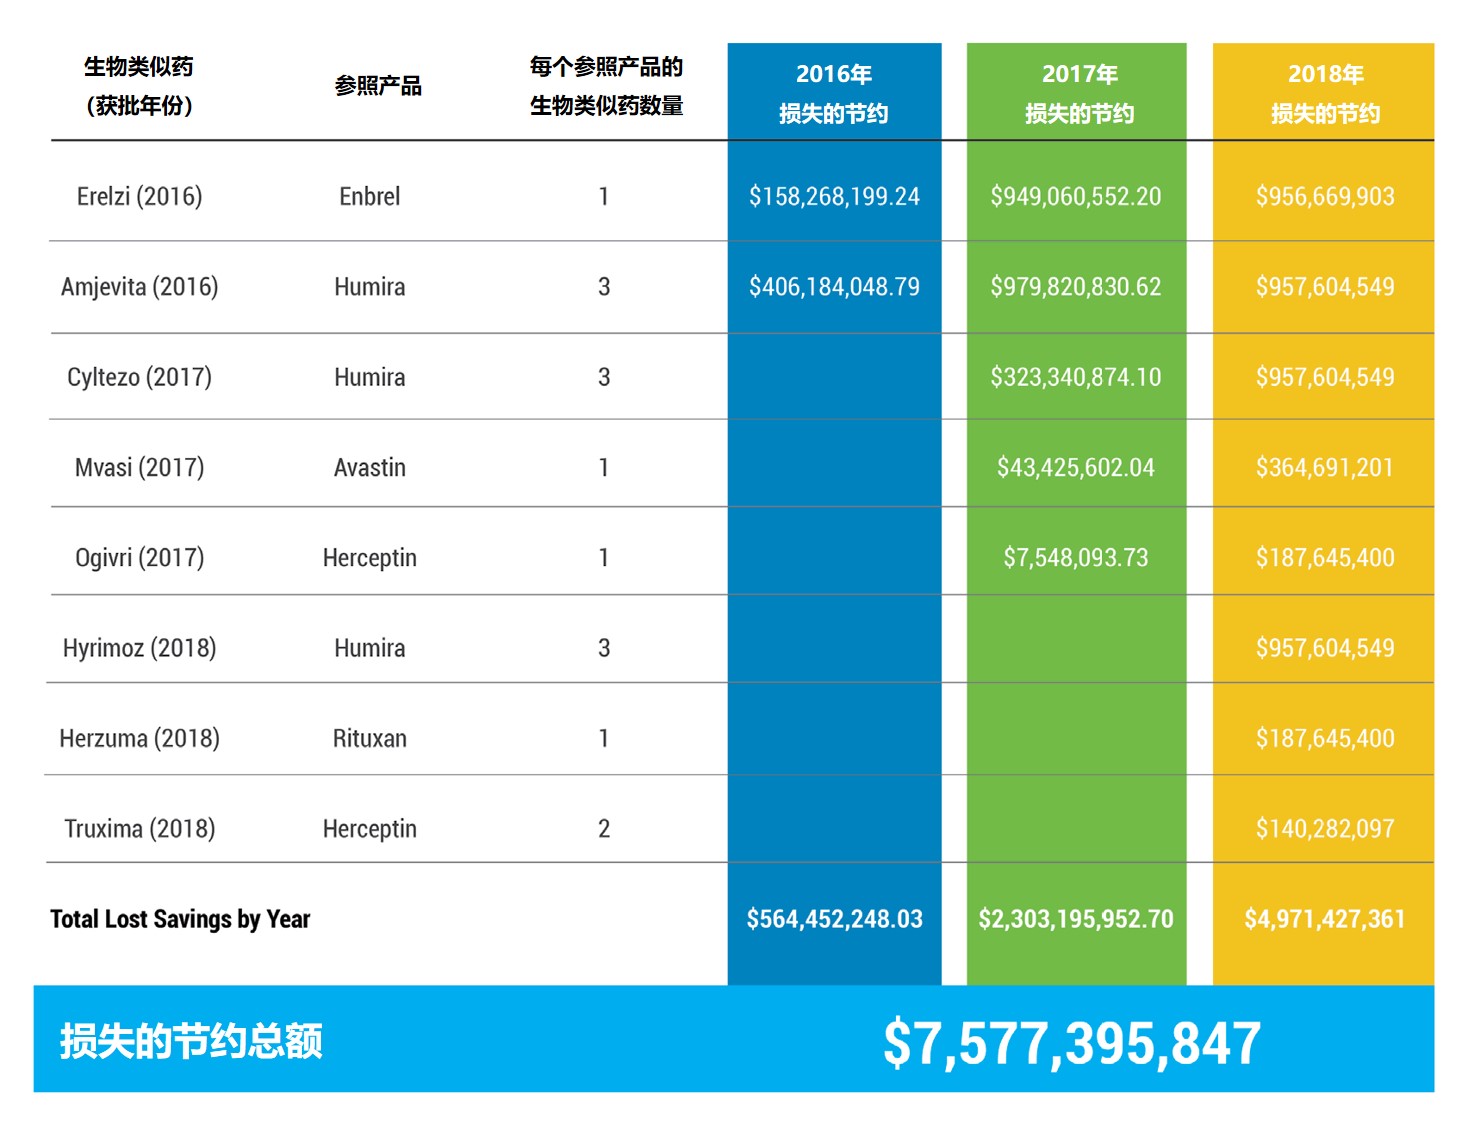1468x1125 pixels.
Task: Click Humira in the Amjevita row
Action: [370, 287]
